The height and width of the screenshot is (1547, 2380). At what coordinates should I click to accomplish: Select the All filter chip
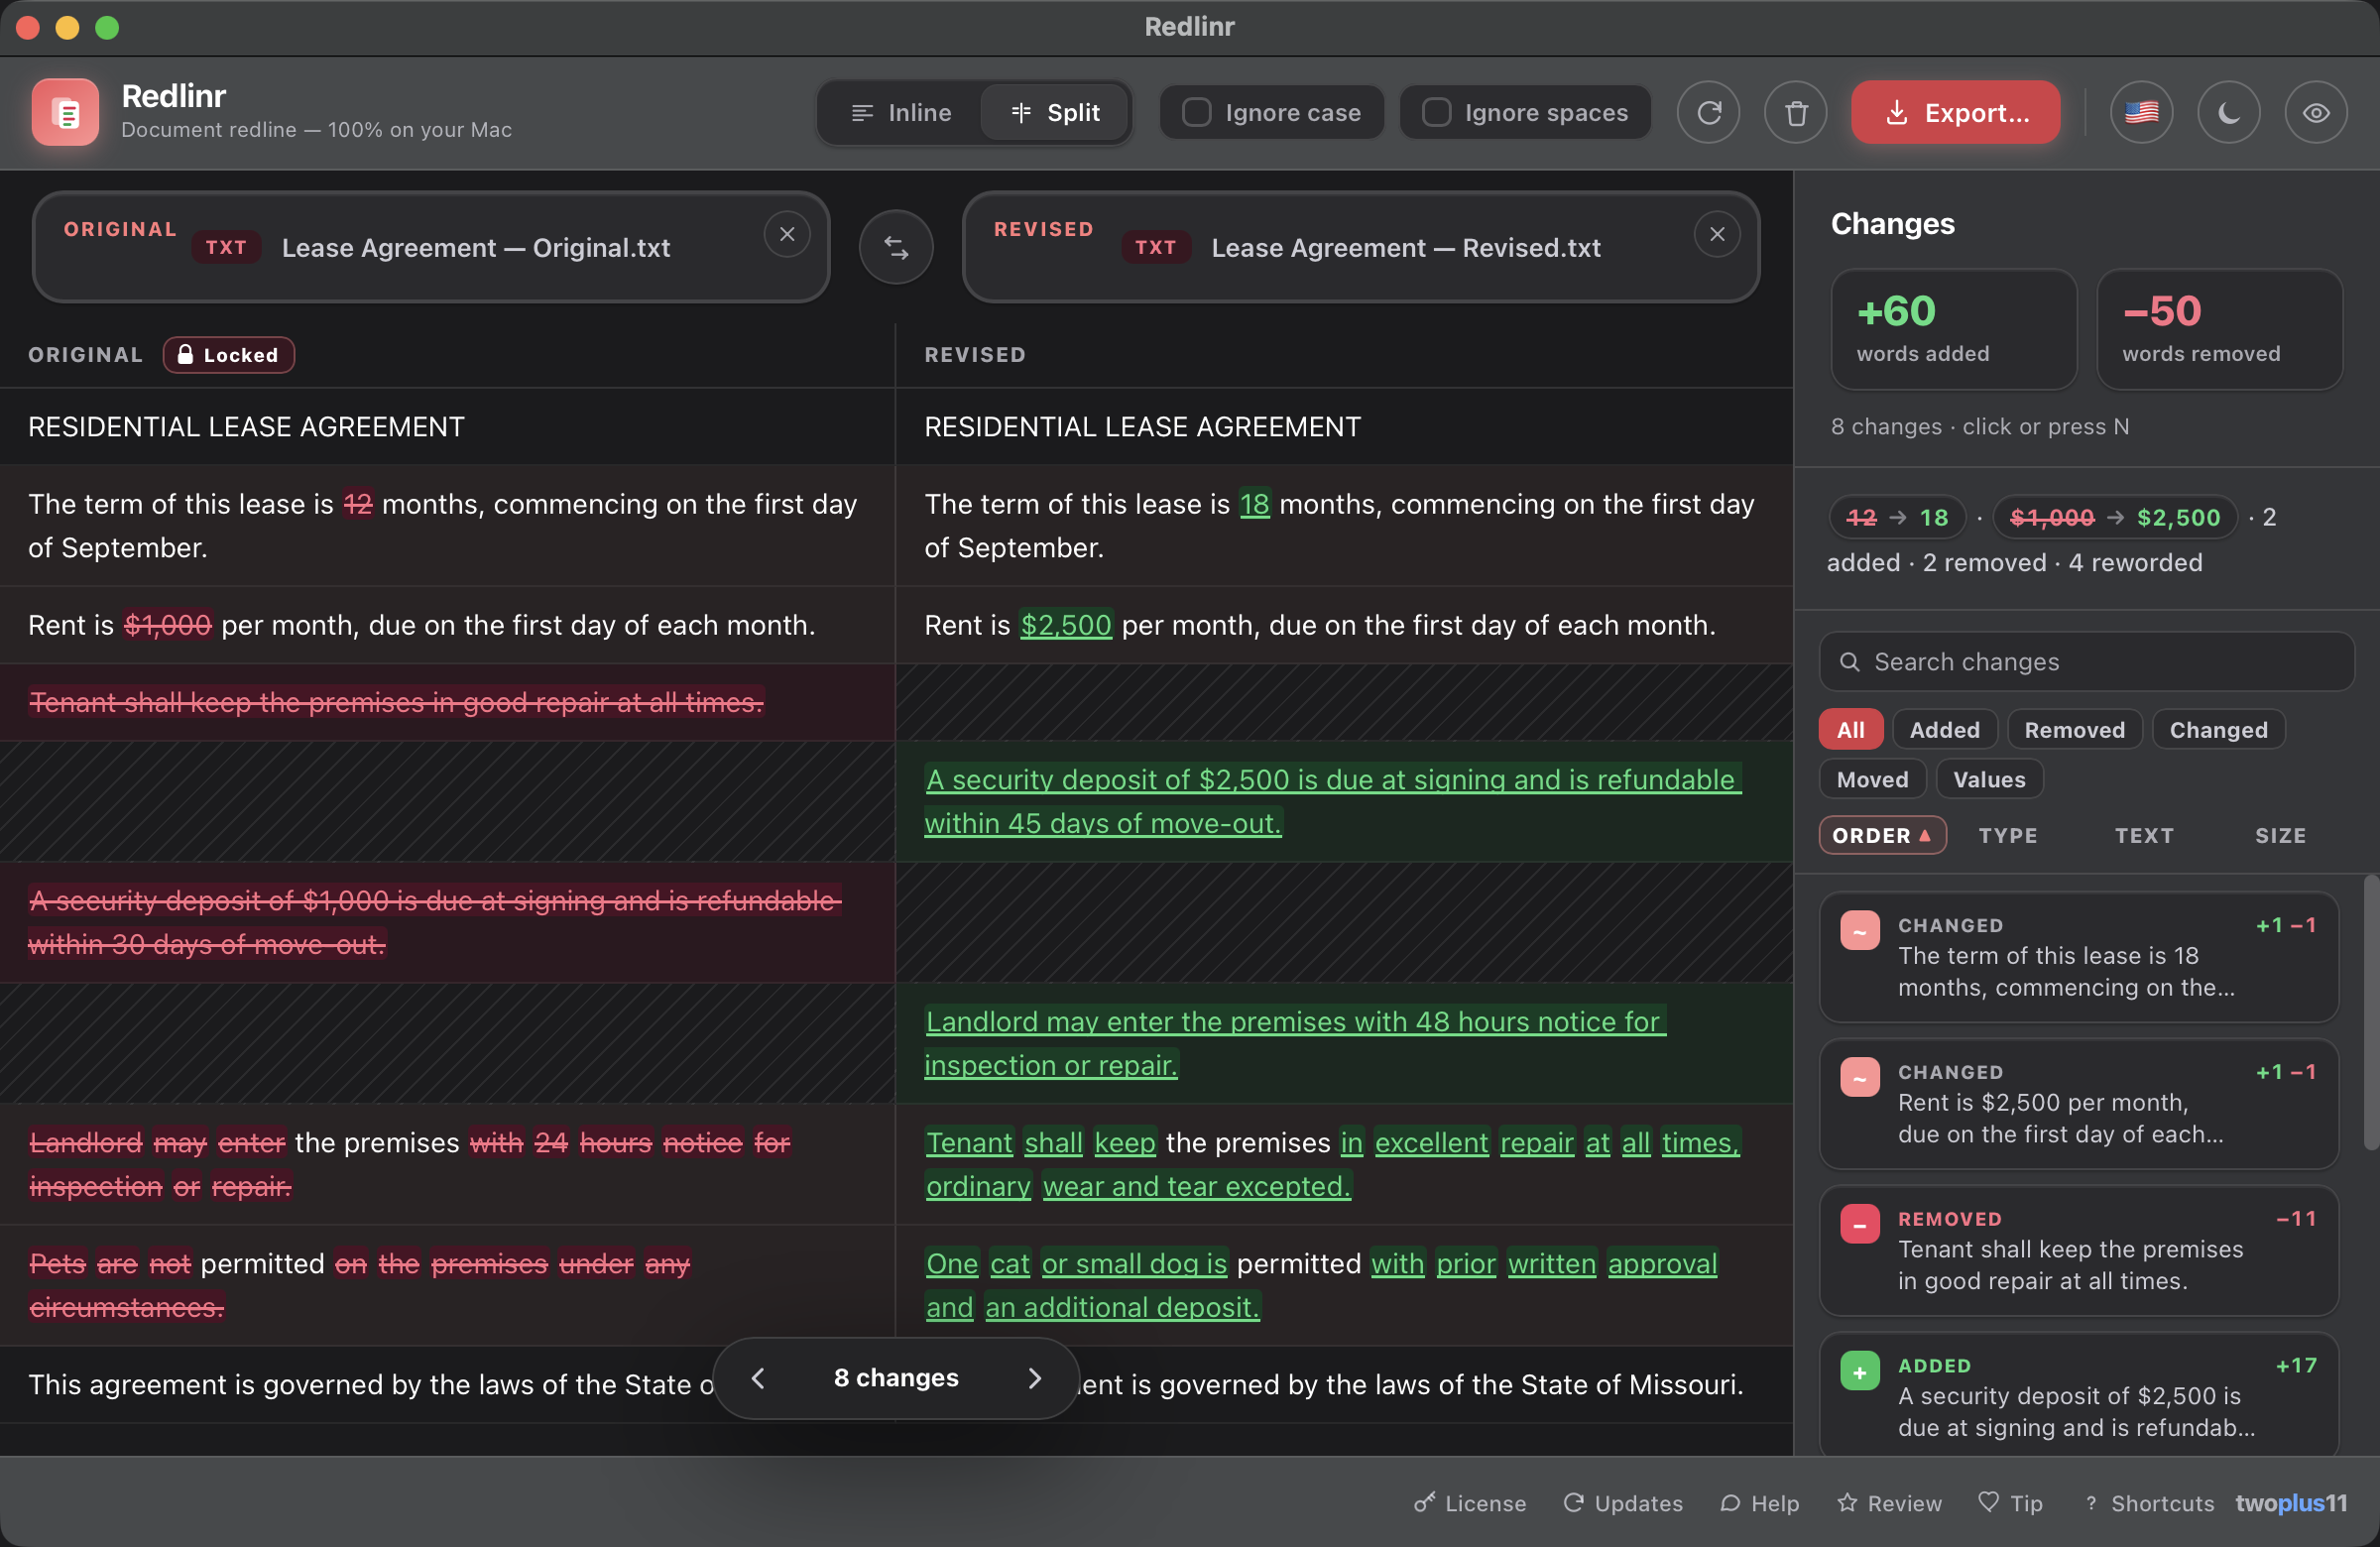[1850, 730]
